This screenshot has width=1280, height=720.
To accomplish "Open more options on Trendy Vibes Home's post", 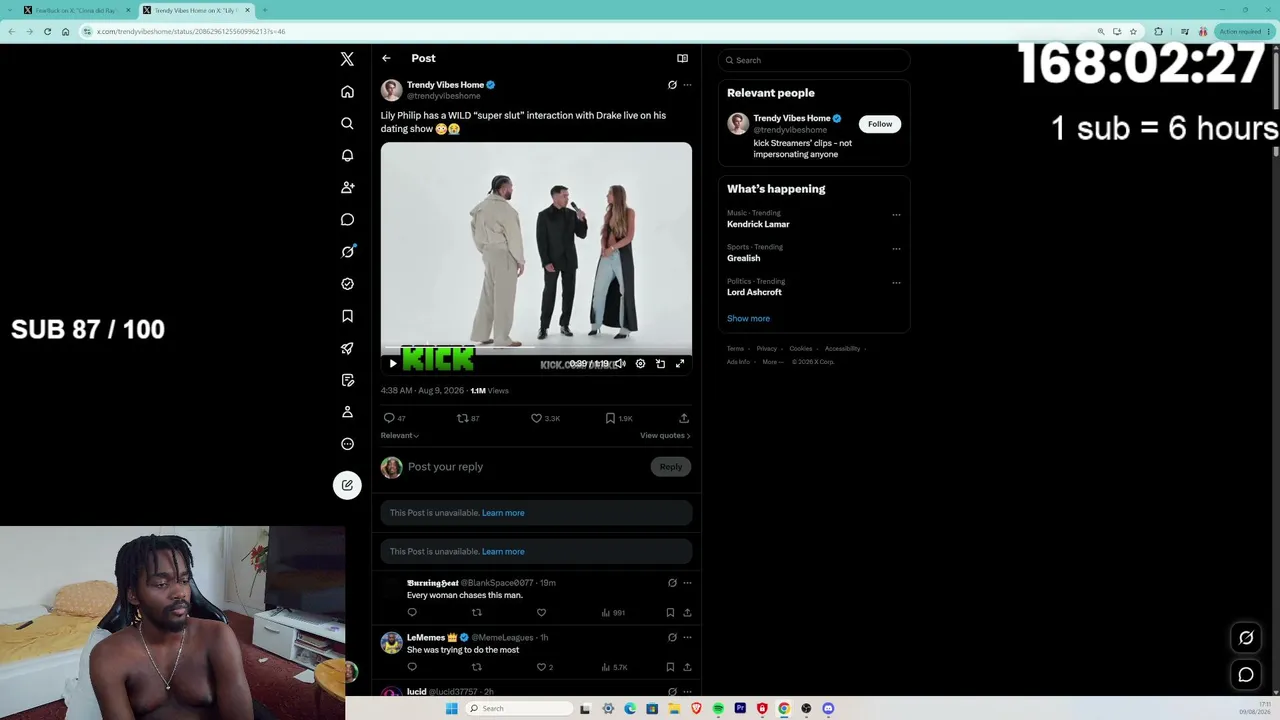I will [x=687, y=85].
